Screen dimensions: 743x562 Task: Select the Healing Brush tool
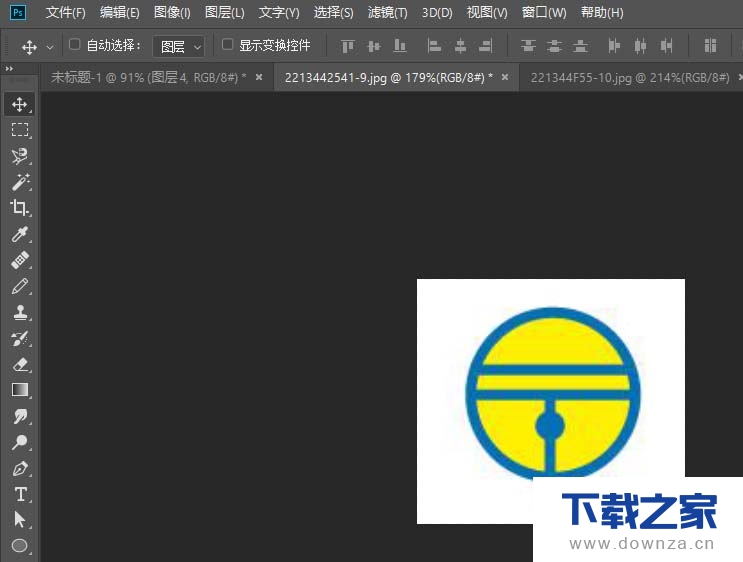tap(19, 260)
